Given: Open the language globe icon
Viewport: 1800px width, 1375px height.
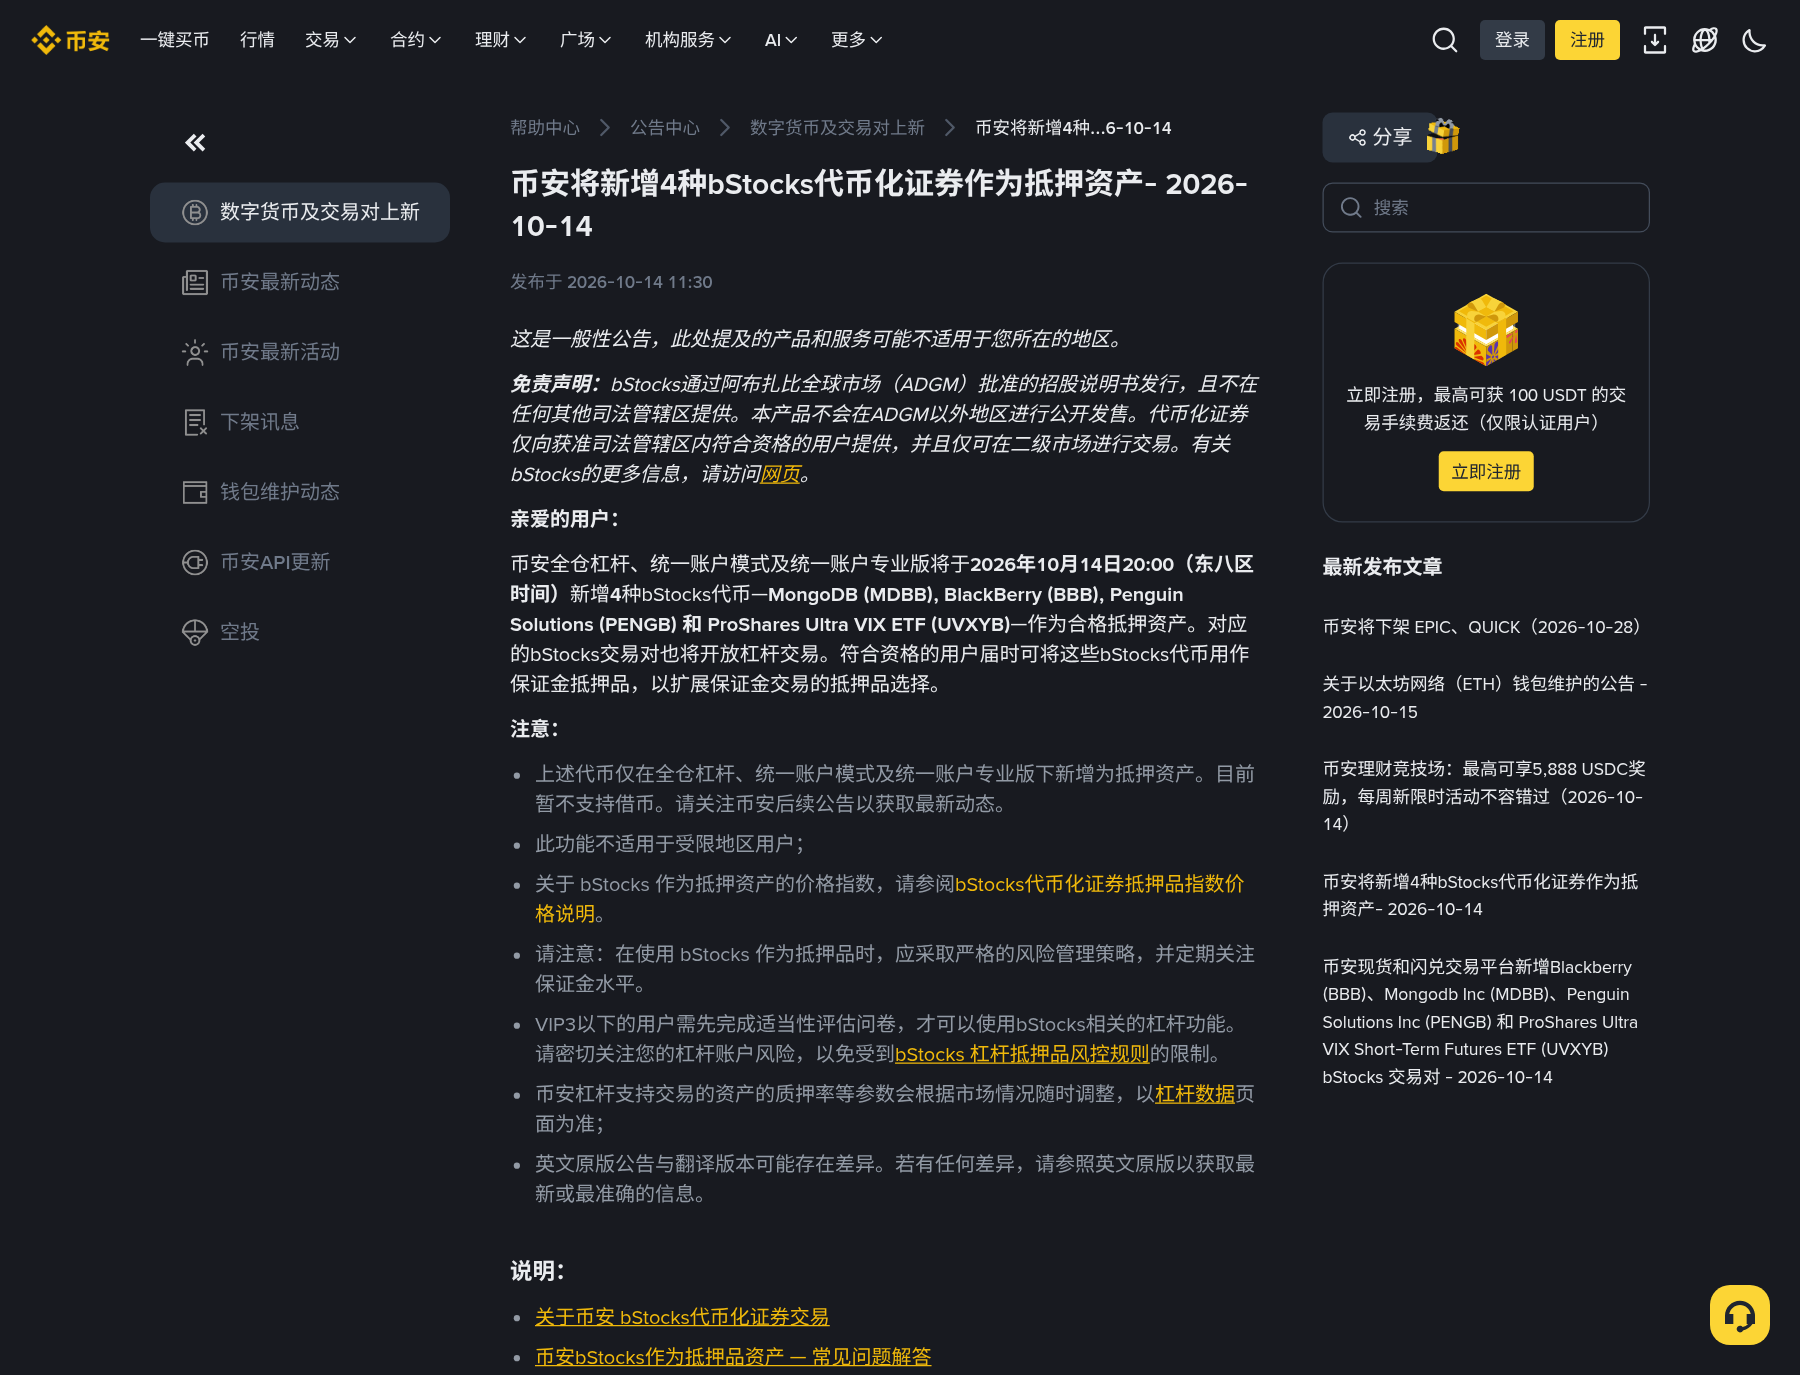Looking at the screenshot, I should click(x=1705, y=40).
